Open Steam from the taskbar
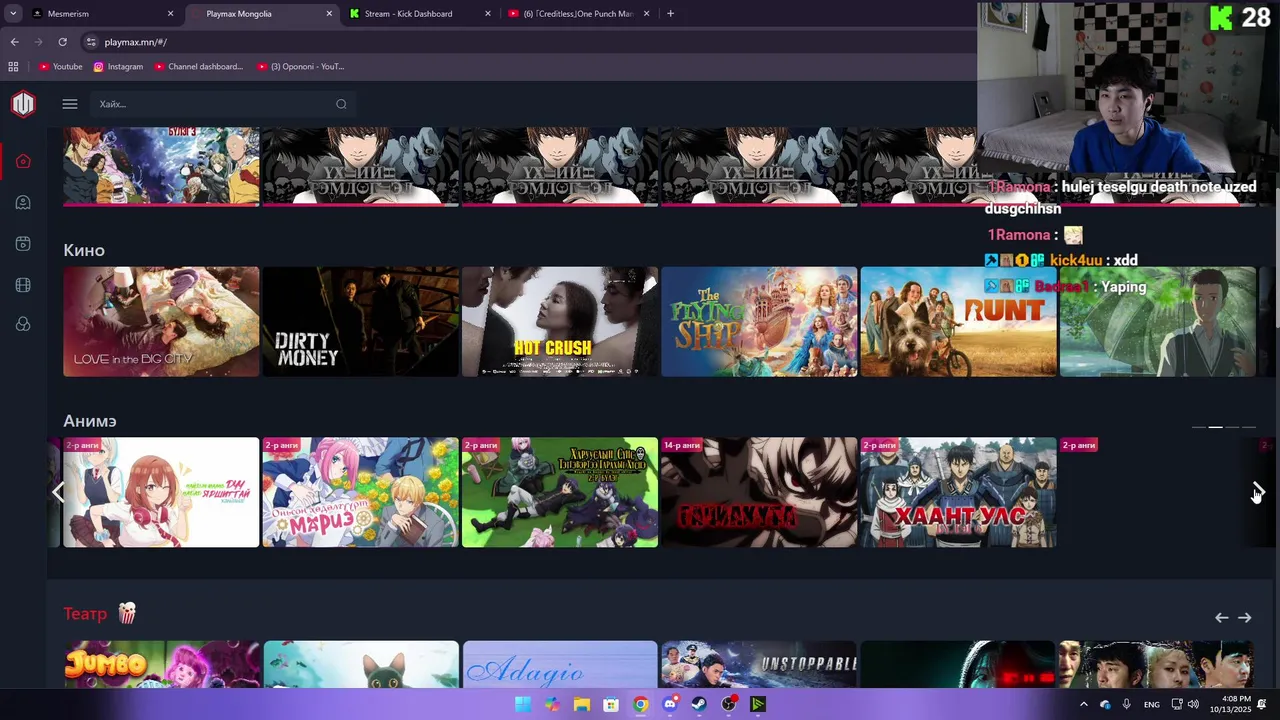Viewport: 1280px width, 720px height. click(699, 704)
